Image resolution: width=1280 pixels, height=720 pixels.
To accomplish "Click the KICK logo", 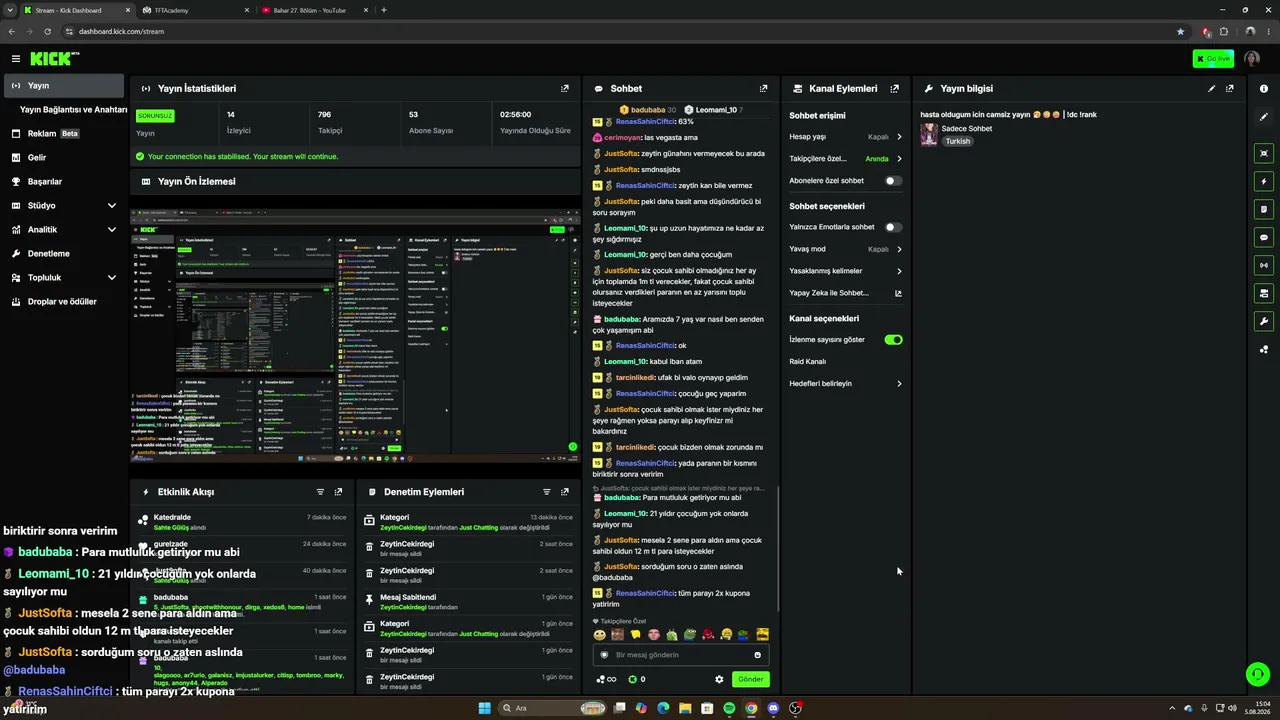I will (53, 59).
